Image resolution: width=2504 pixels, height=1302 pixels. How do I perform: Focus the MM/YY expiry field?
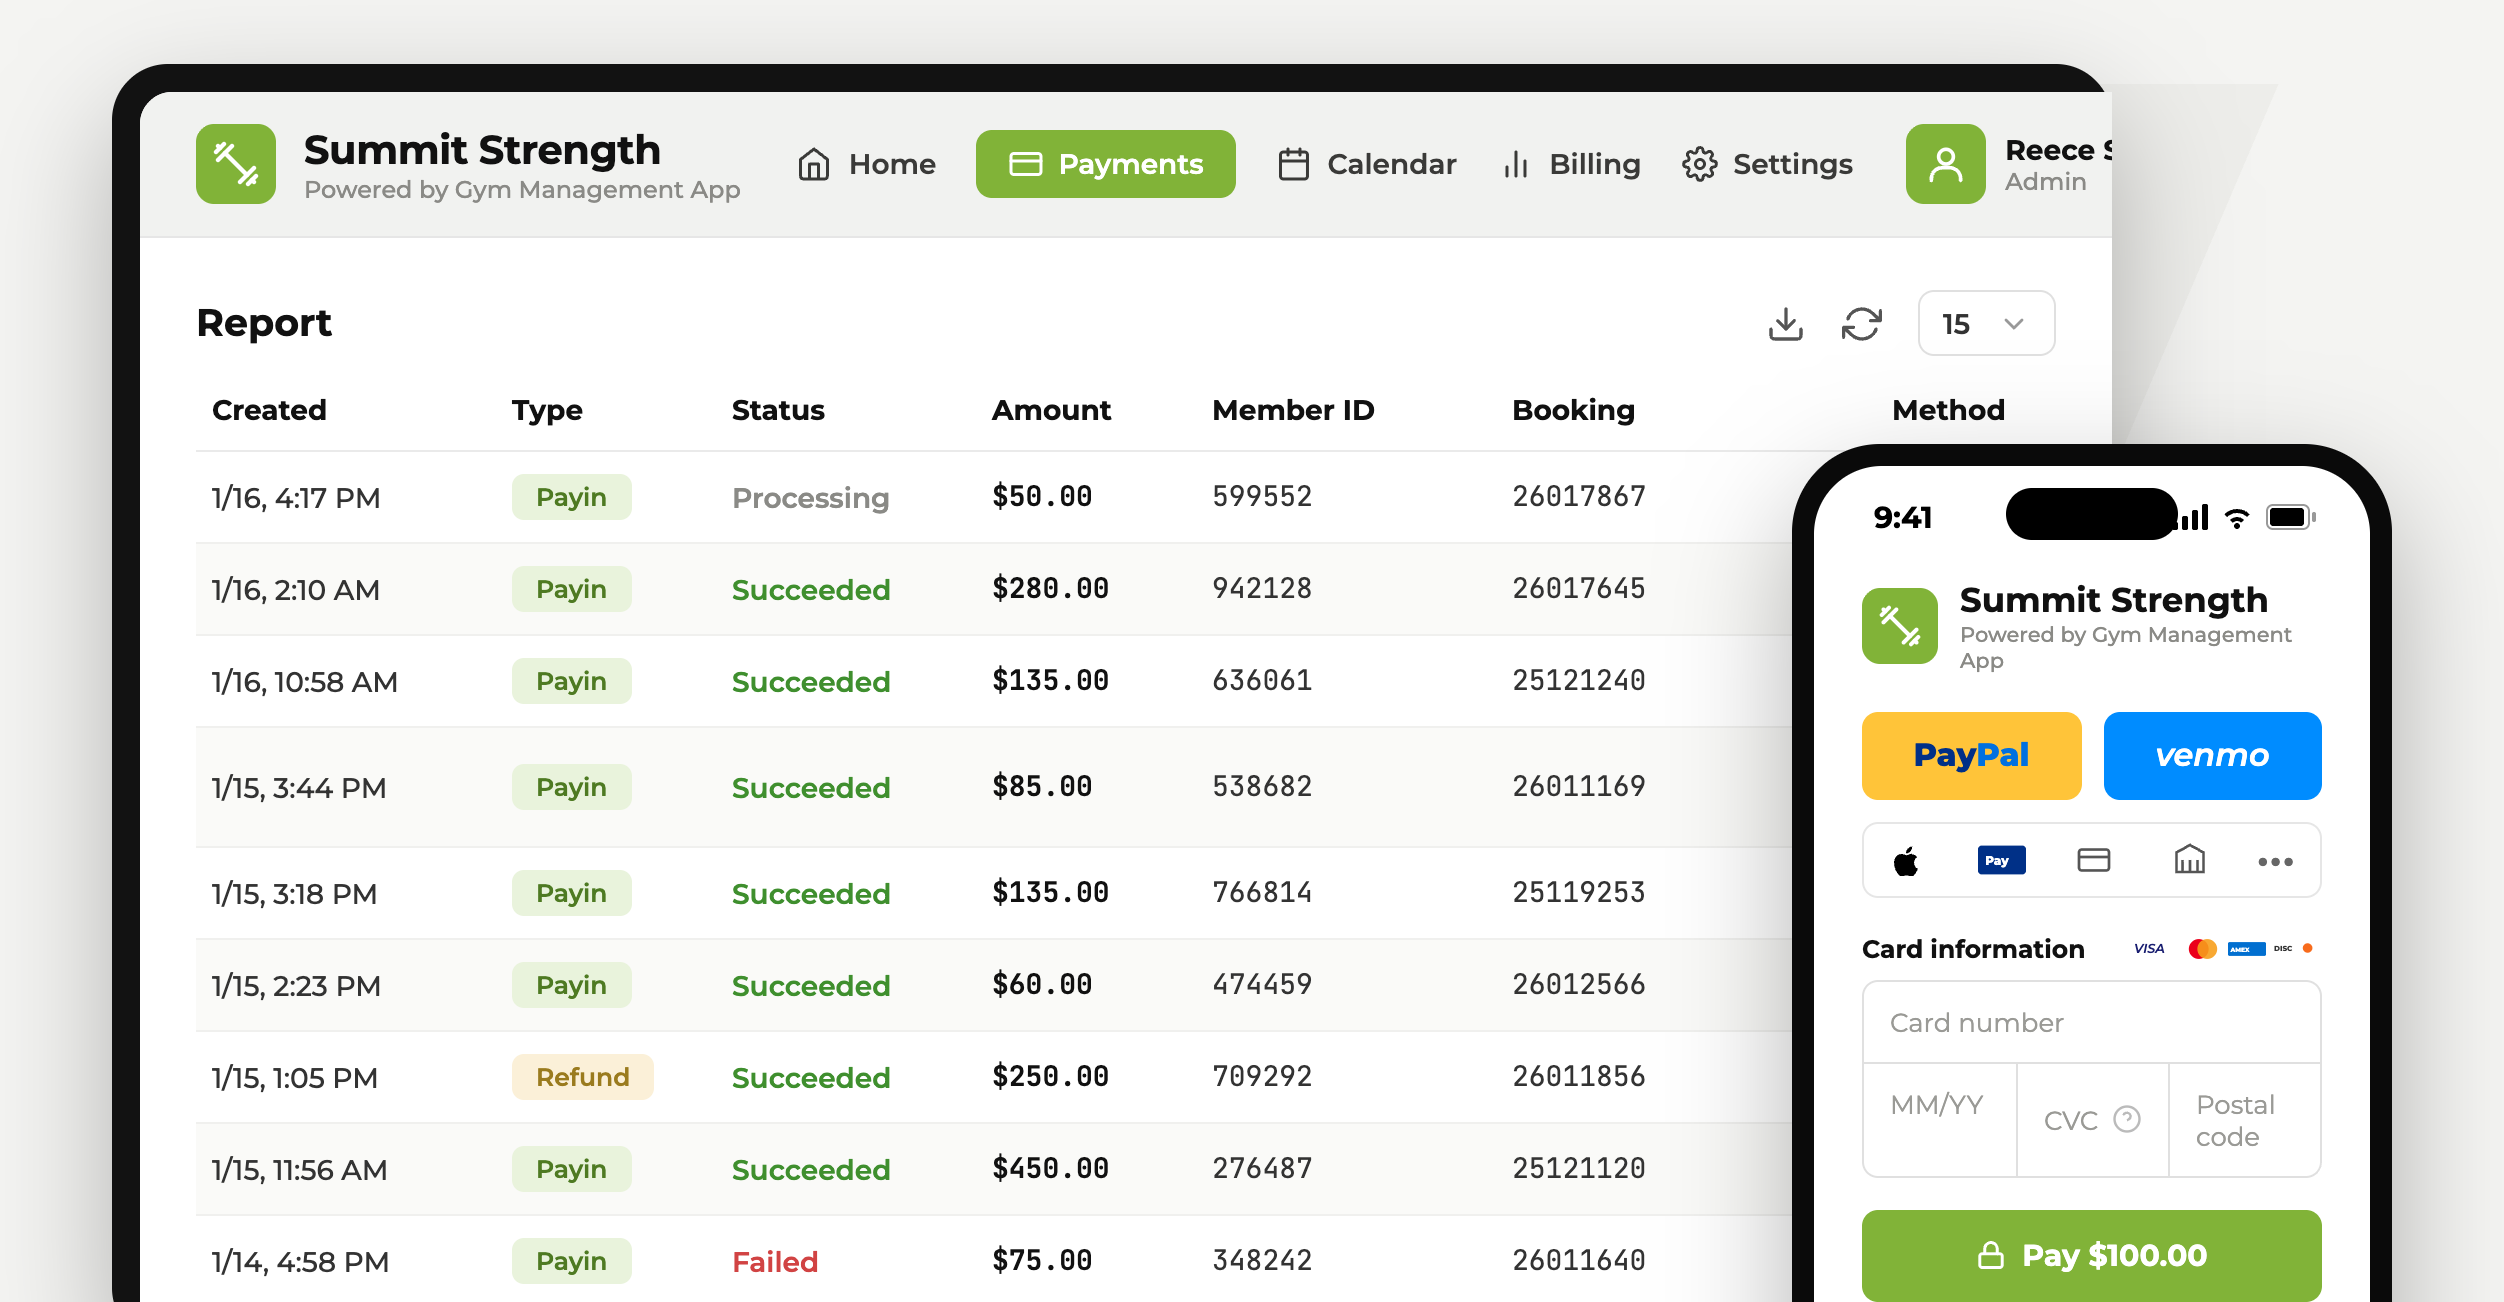(1940, 1120)
